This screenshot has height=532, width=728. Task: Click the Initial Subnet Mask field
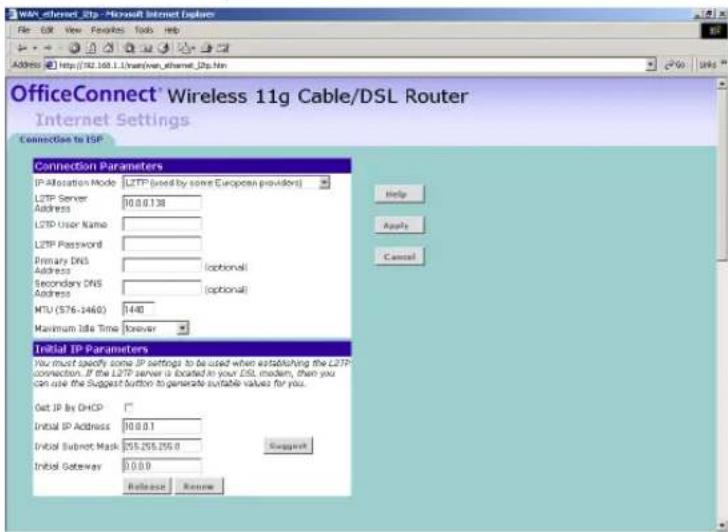(162, 446)
